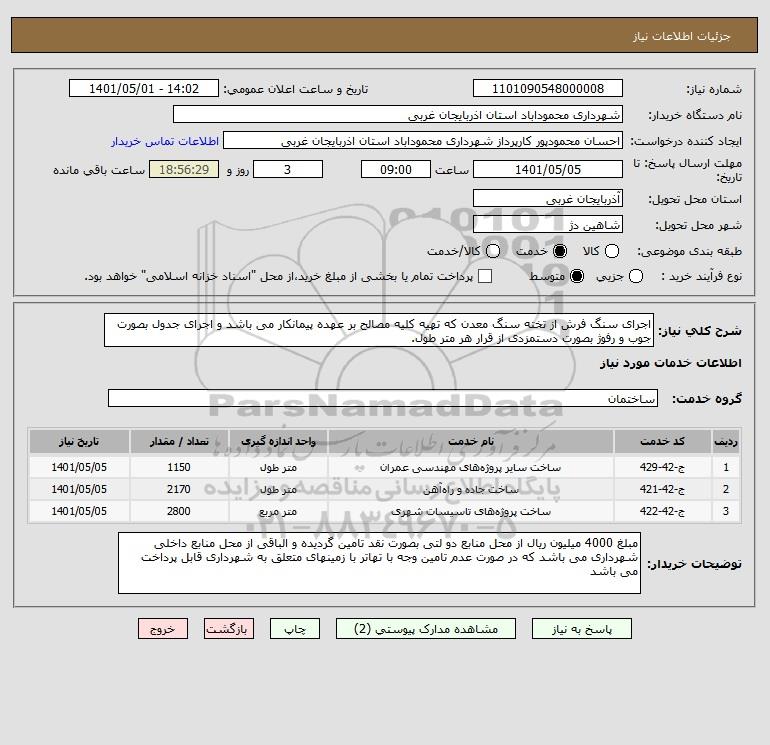Choose the جزیی purchase type radio

coord(635,276)
